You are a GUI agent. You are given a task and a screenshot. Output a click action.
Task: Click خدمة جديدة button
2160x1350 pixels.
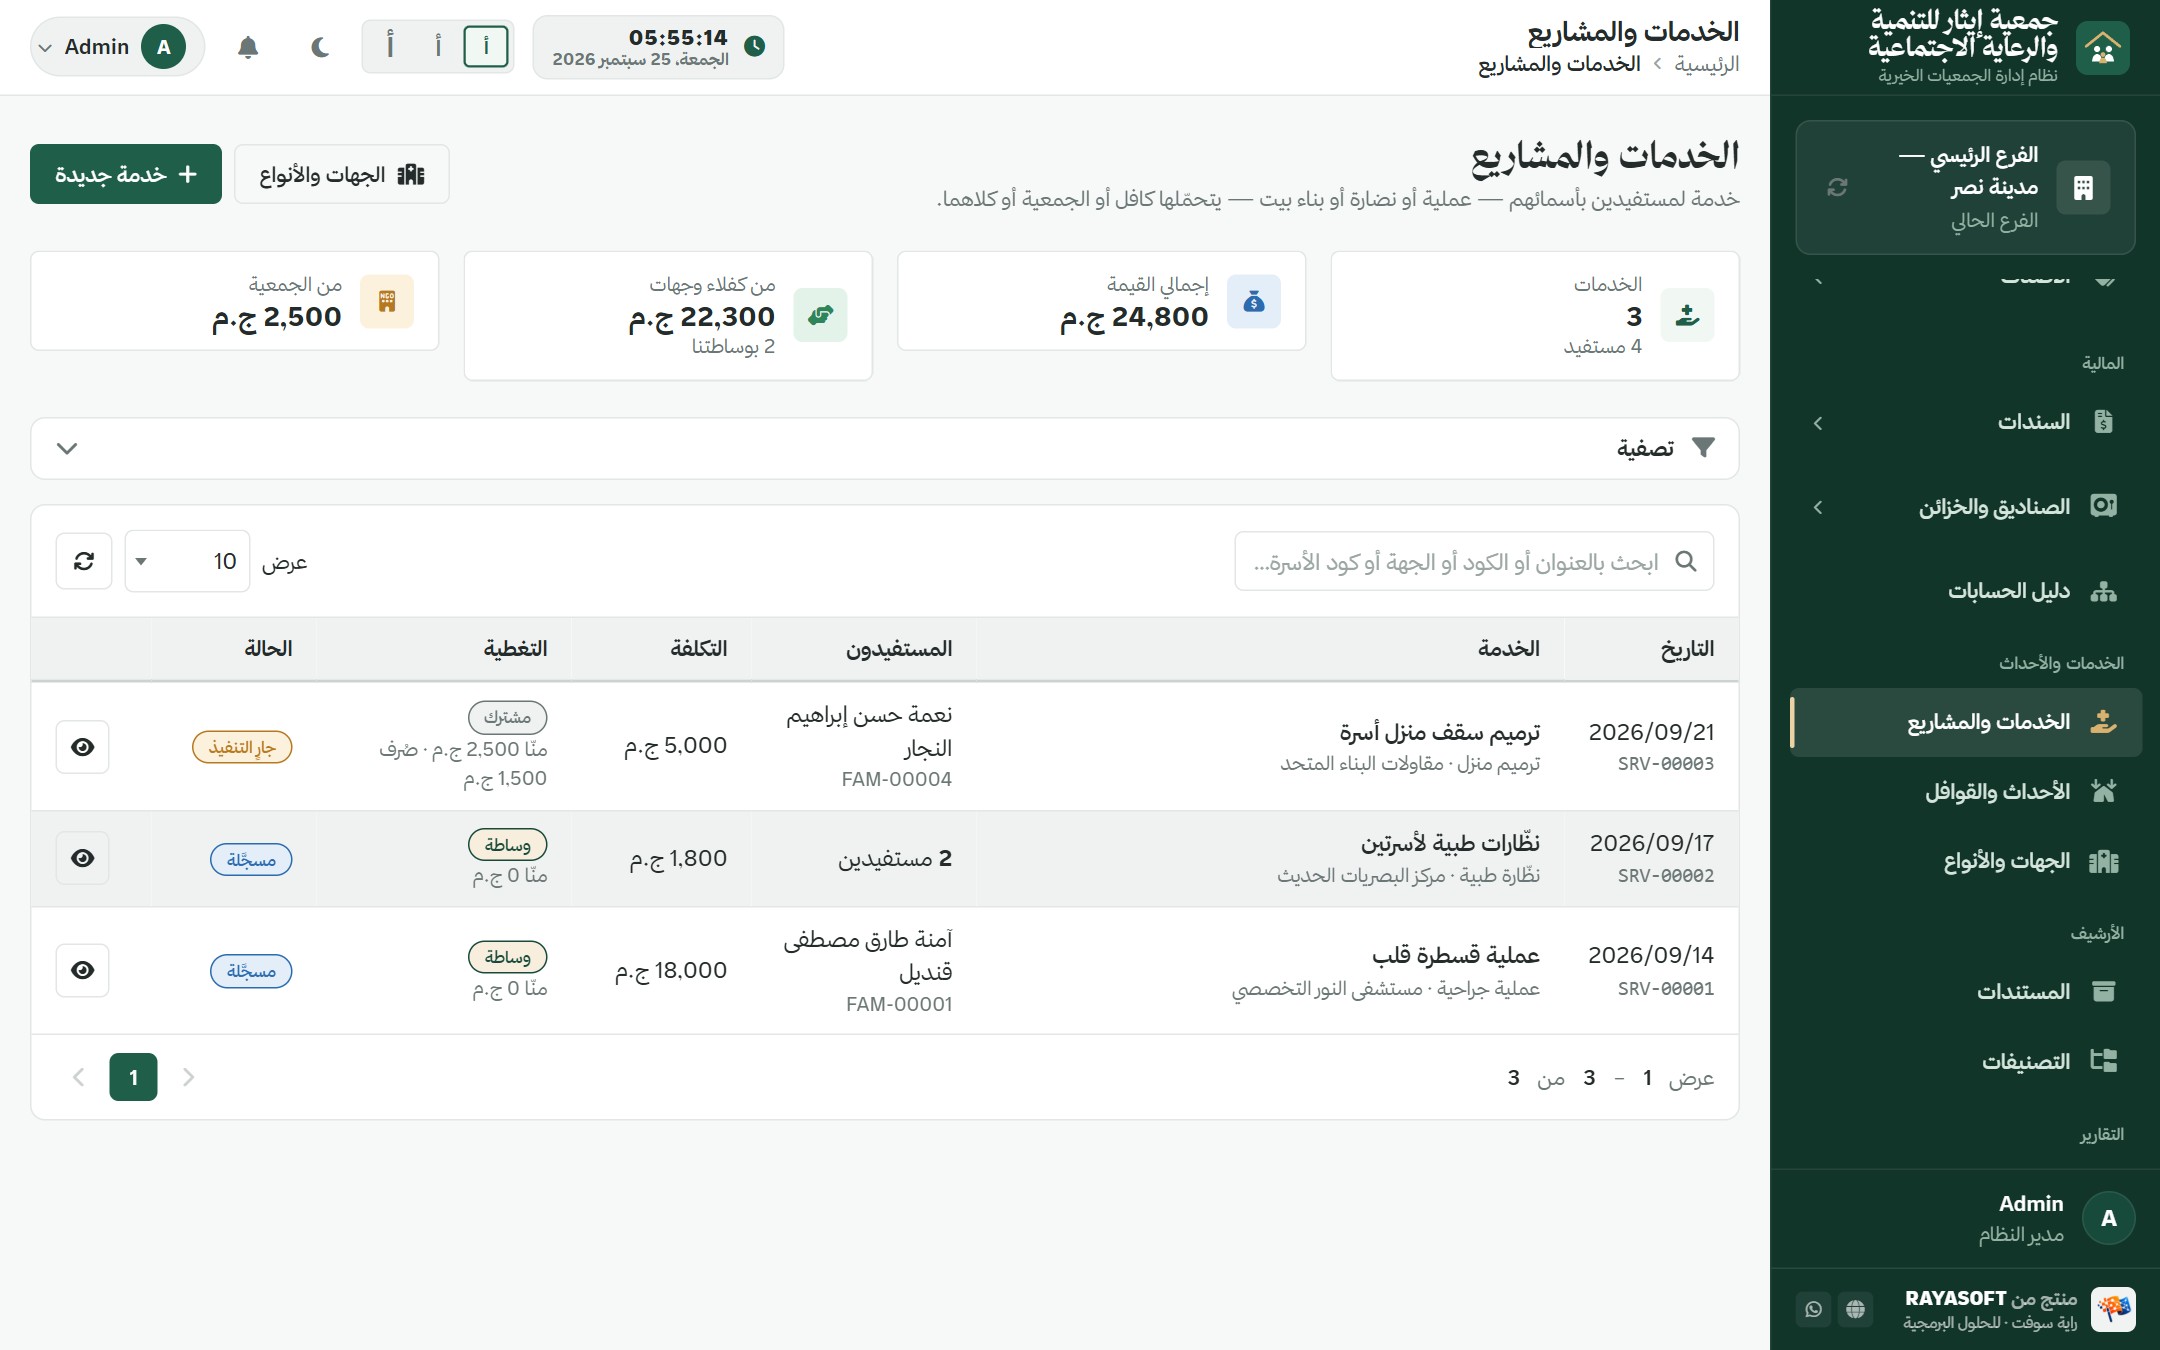126,174
